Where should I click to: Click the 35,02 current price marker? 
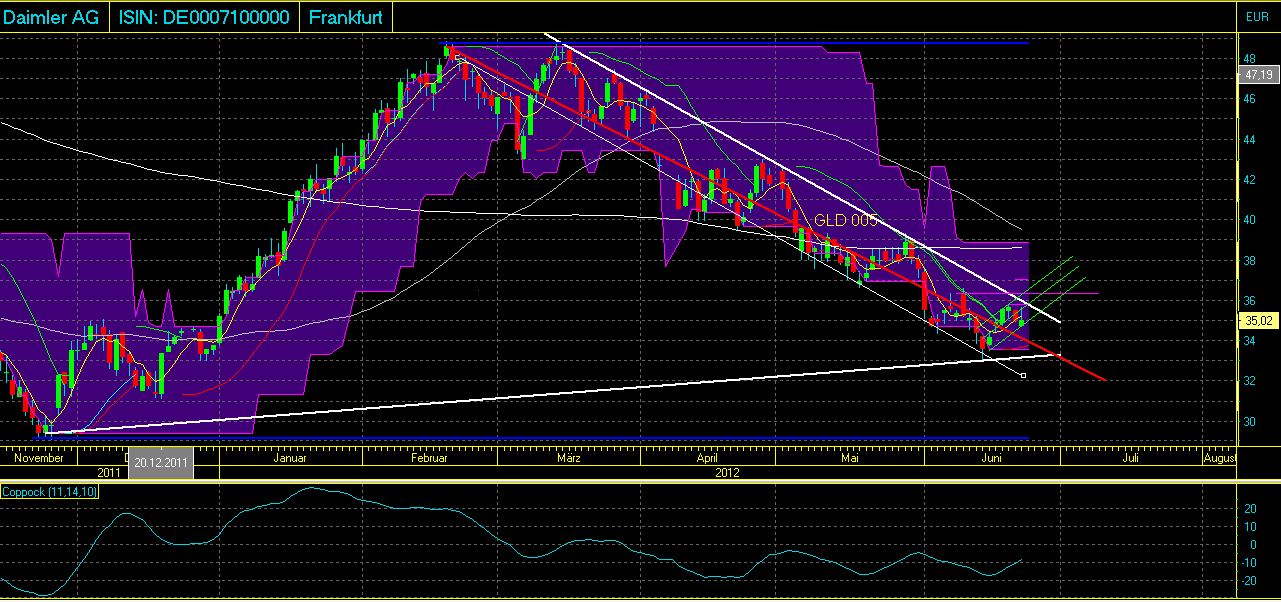point(1258,321)
